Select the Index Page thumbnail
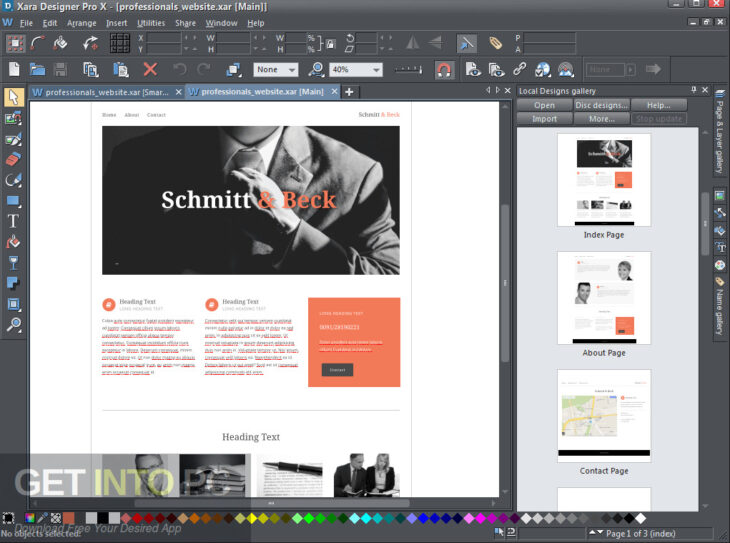This screenshot has width=730, height=543. coord(604,180)
